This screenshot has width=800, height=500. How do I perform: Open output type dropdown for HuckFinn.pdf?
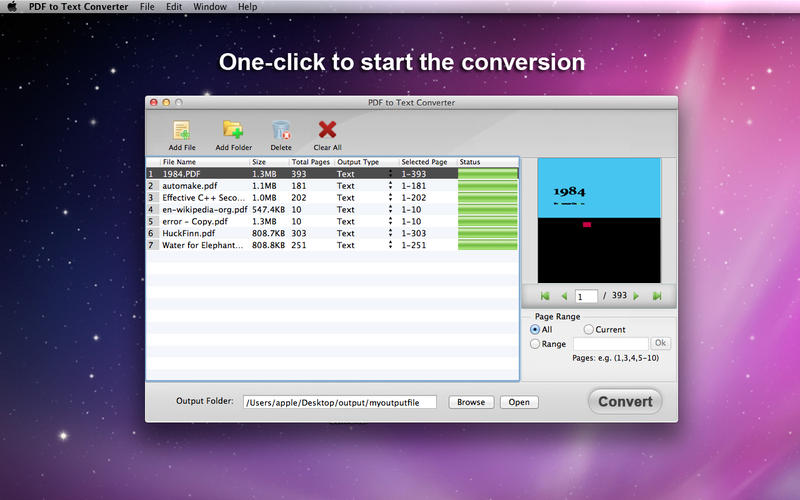coord(390,233)
